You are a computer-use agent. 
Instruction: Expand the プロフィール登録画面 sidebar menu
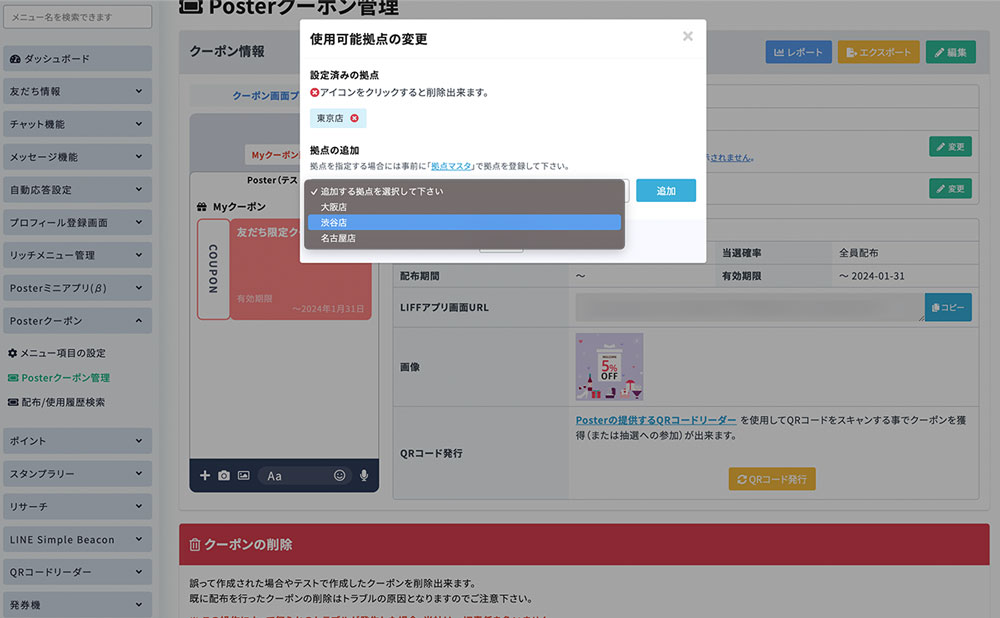click(x=77, y=223)
